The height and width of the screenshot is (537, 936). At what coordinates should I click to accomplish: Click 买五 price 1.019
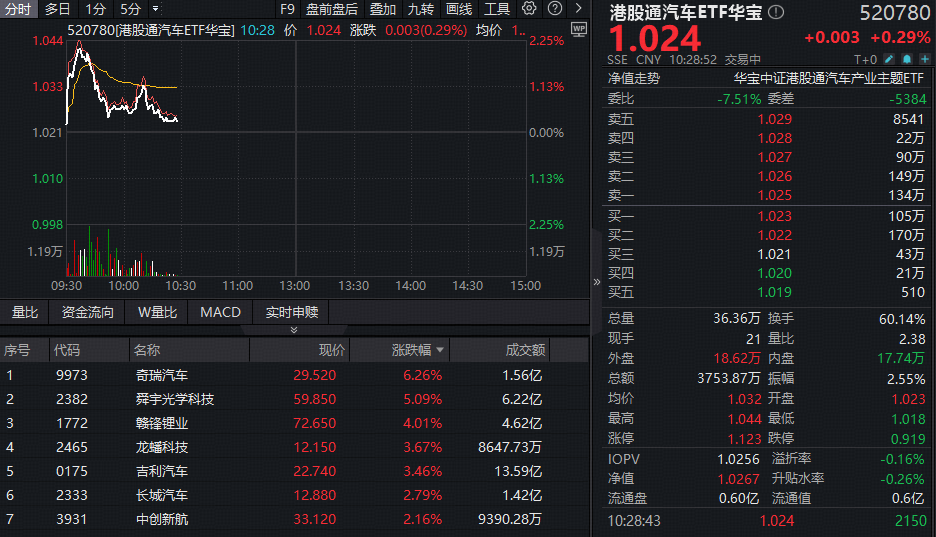[x=775, y=292]
